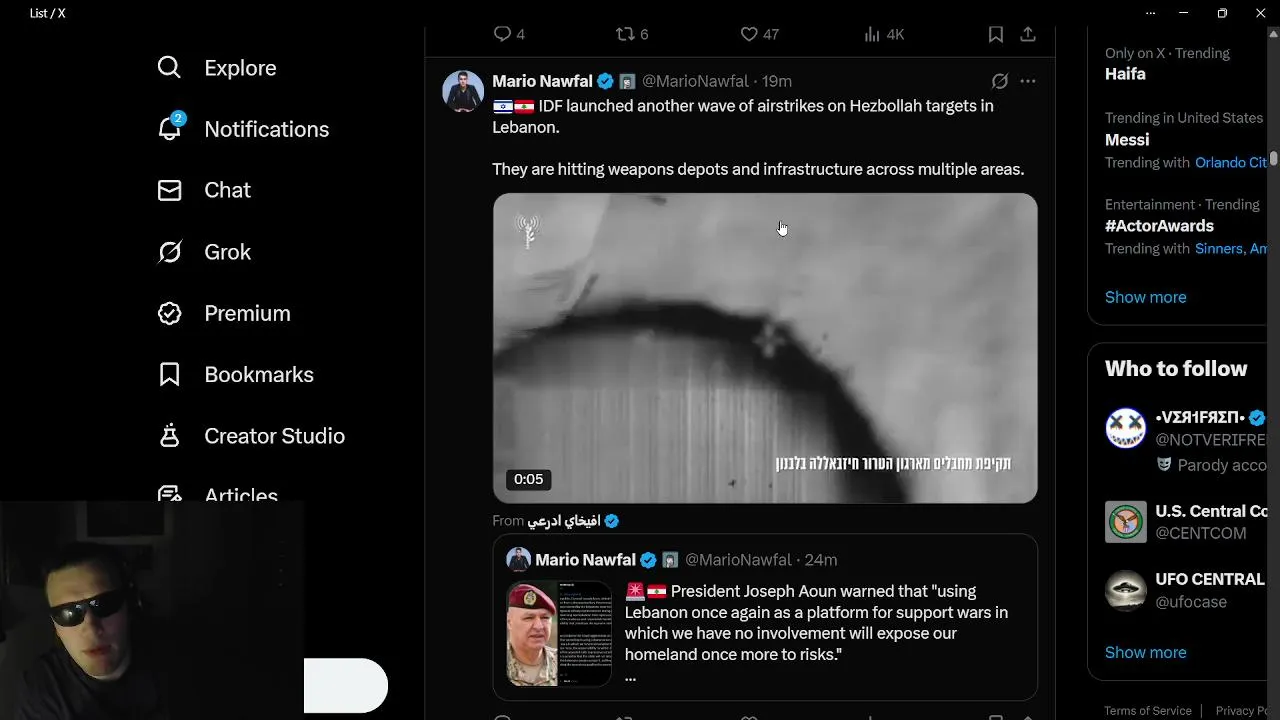Screen dimensions: 1280x720
Task: Play the IDF airstrike video
Action: click(x=765, y=348)
